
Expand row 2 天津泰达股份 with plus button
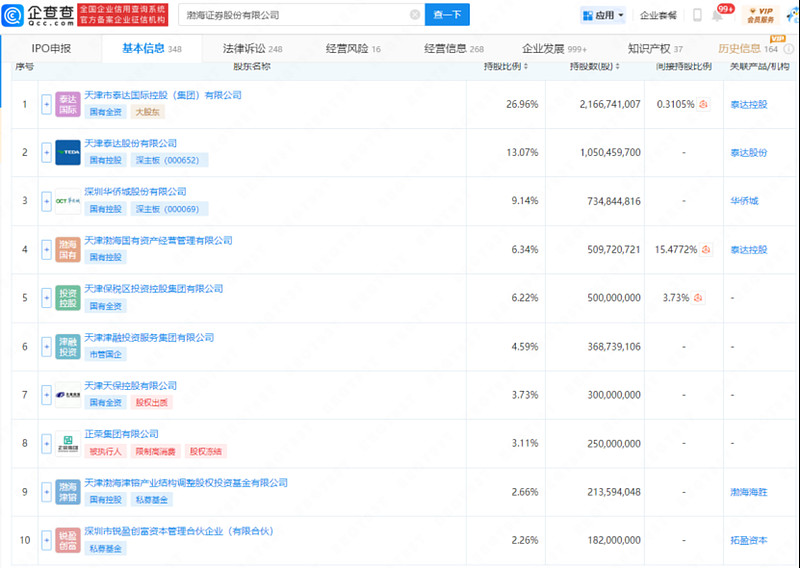46,153
